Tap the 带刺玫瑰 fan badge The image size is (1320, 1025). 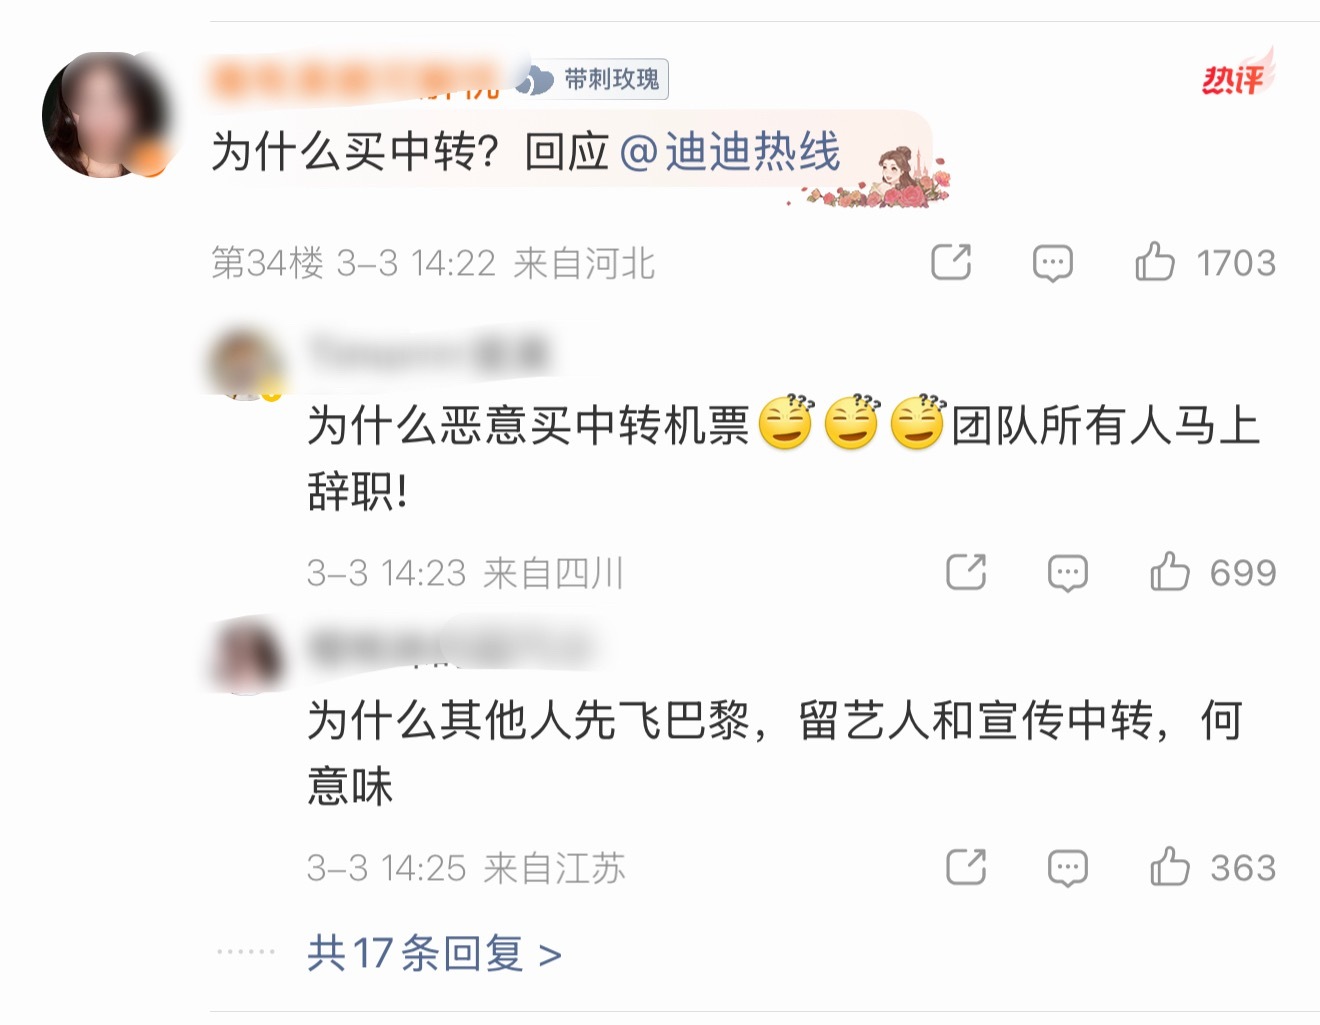(591, 79)
